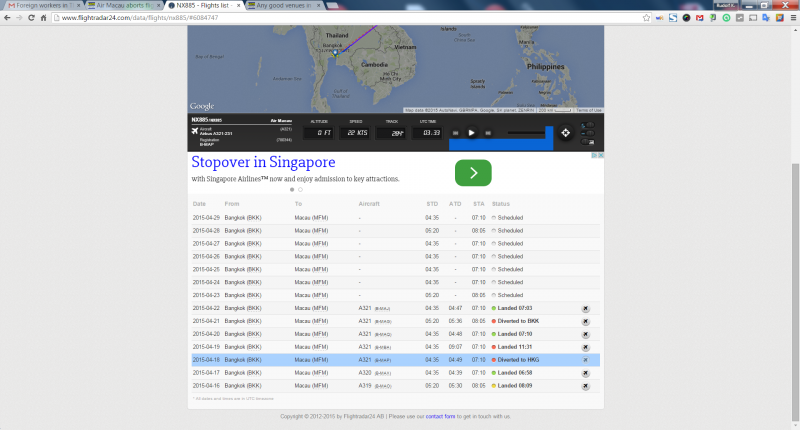The image size is (800, 430).
Task: Click the Date column header
Action: click(x=199, y=204)
